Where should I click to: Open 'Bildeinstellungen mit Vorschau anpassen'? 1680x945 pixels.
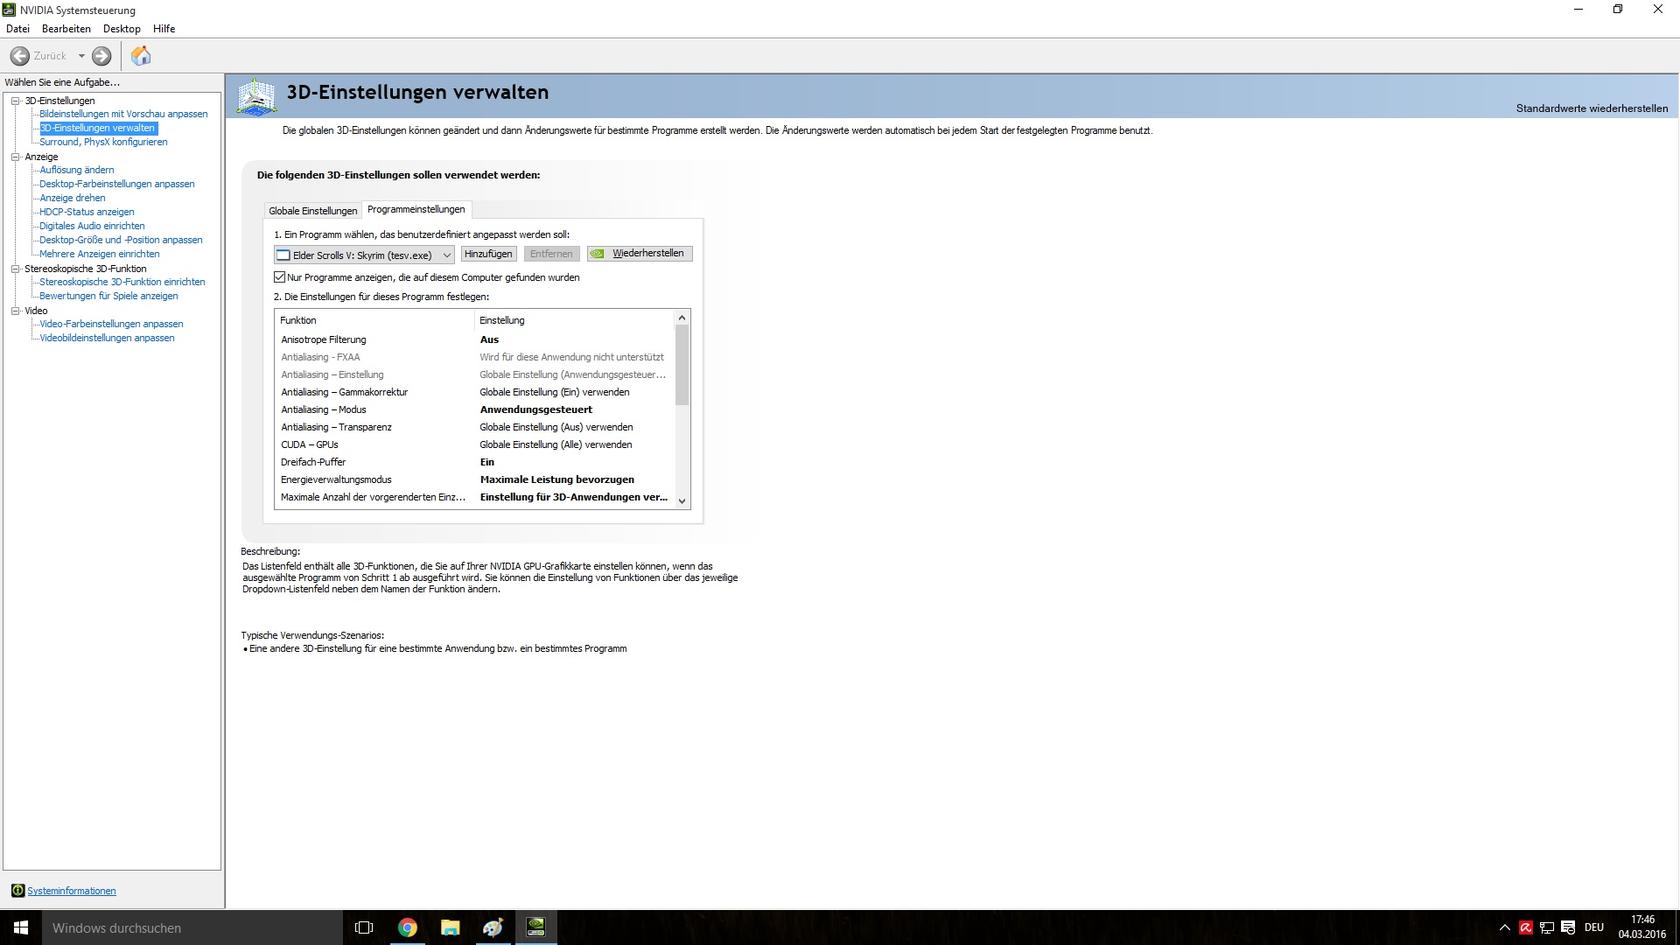click(x=124, y=114)
